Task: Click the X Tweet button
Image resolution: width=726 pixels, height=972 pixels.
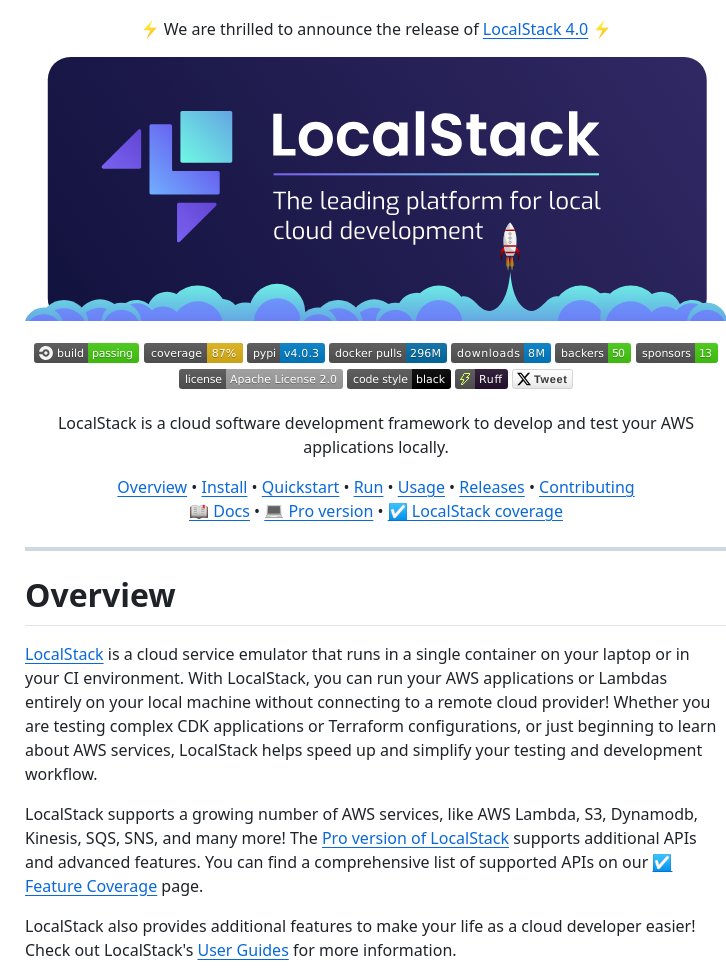Action: tap(542, 379)
